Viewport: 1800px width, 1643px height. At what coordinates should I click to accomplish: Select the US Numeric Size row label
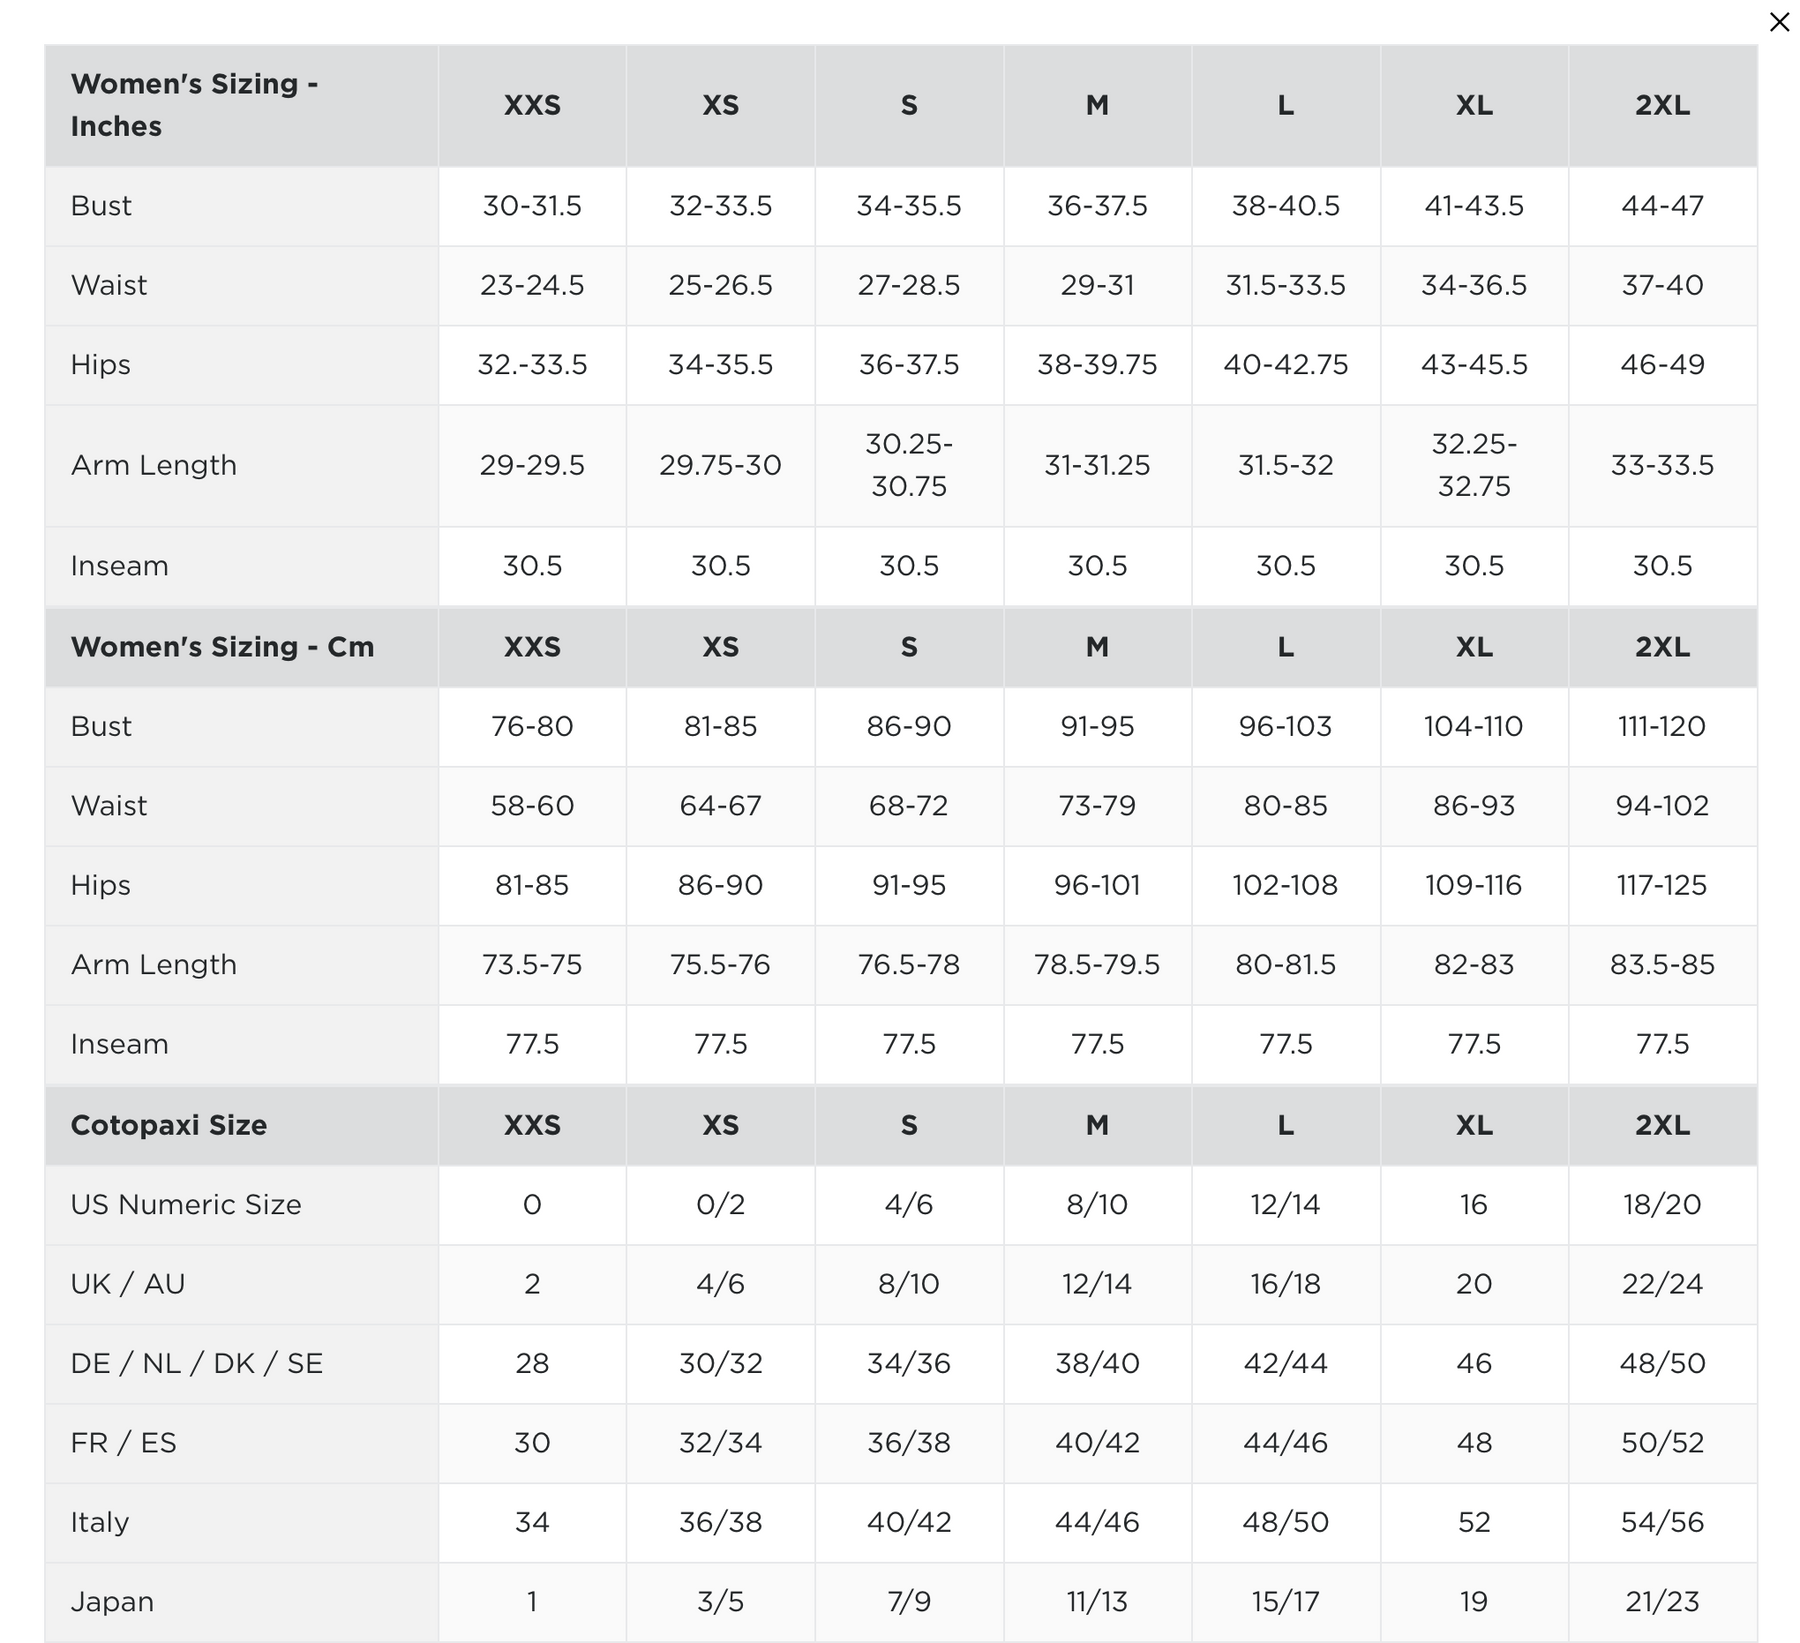[186, 1204]
